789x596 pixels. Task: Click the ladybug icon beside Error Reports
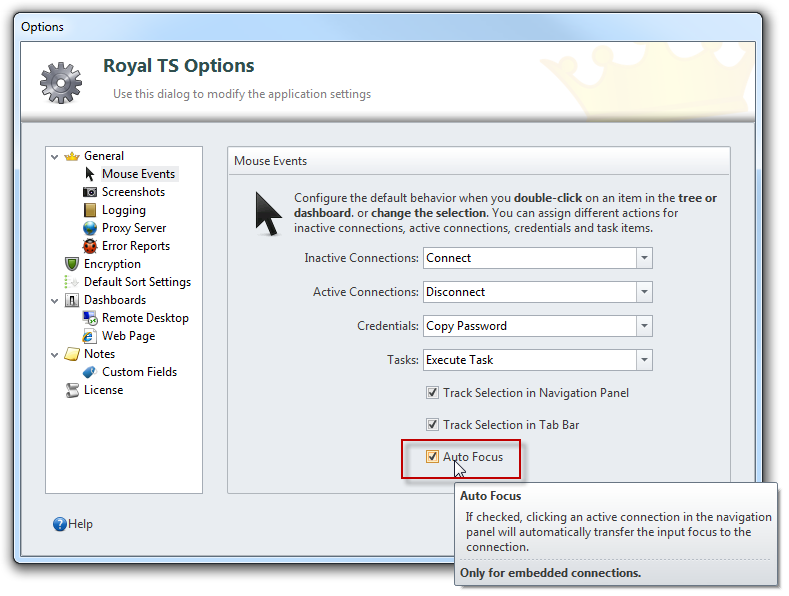coord(90,246)
